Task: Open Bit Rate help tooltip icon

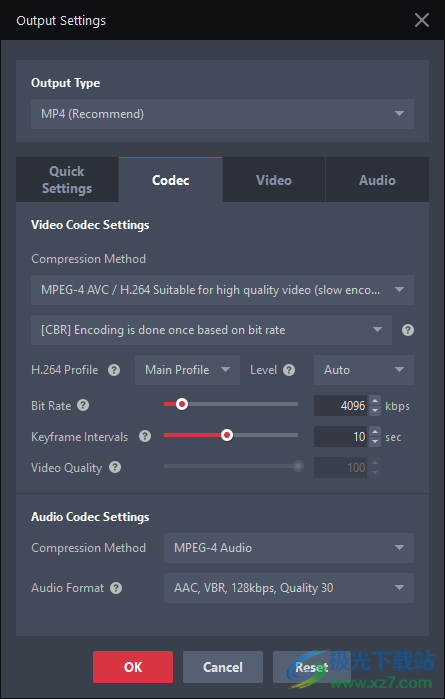Action: (x=83, y=405)
